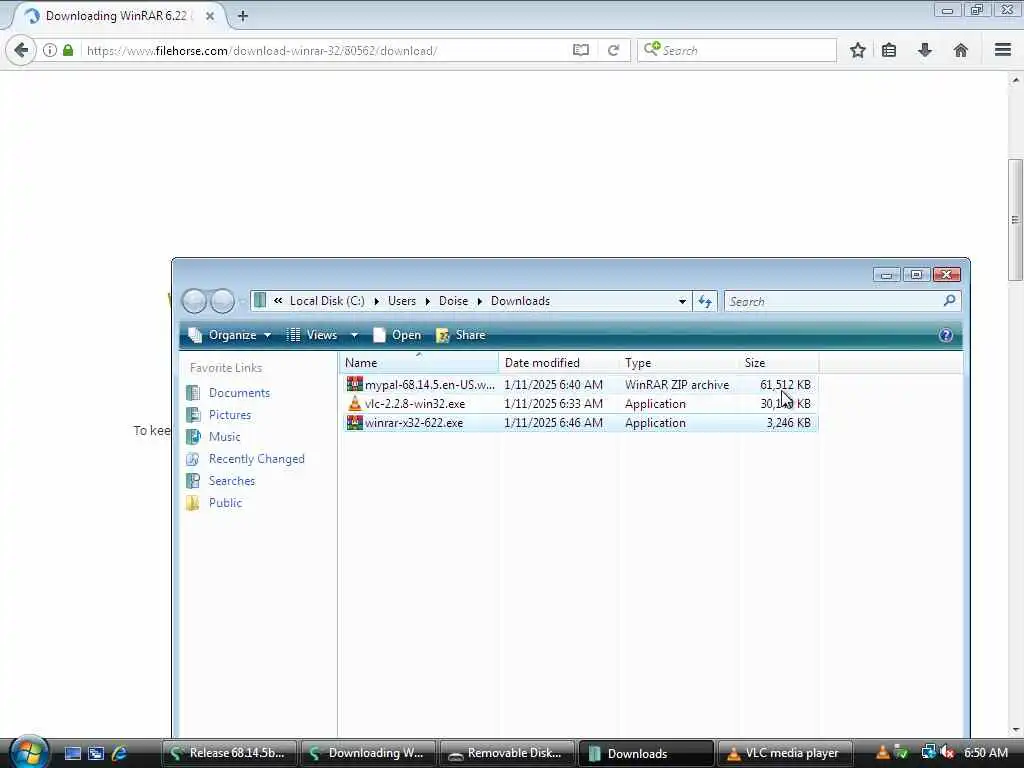This screenshot has height=768, width=1024.
Task: Click Open in Explorer toolbar
Action: pos(397,335)
